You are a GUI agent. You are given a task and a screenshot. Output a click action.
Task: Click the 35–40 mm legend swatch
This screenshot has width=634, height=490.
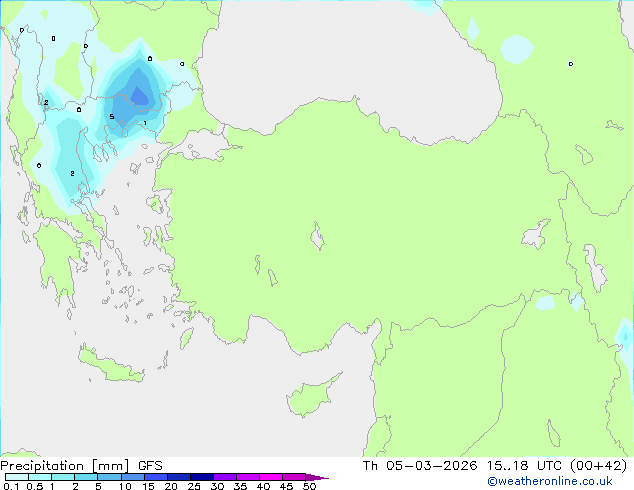pos(247,477)
